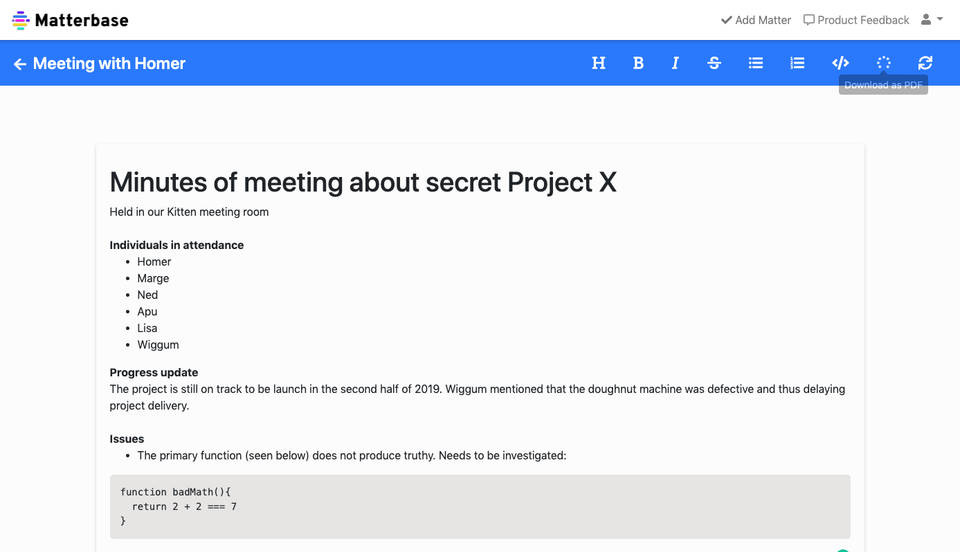Download the note as PDF
Screen dimensions: 960x552
(x=883, y=63)
